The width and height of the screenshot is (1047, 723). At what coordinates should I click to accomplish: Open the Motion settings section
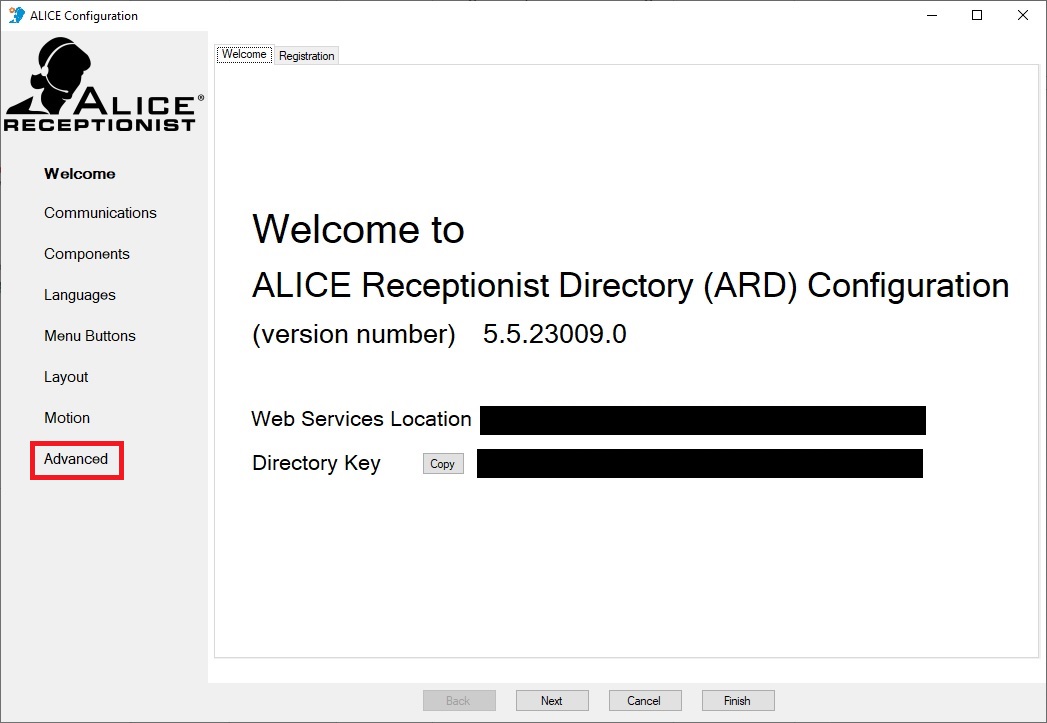coord(67,418)
